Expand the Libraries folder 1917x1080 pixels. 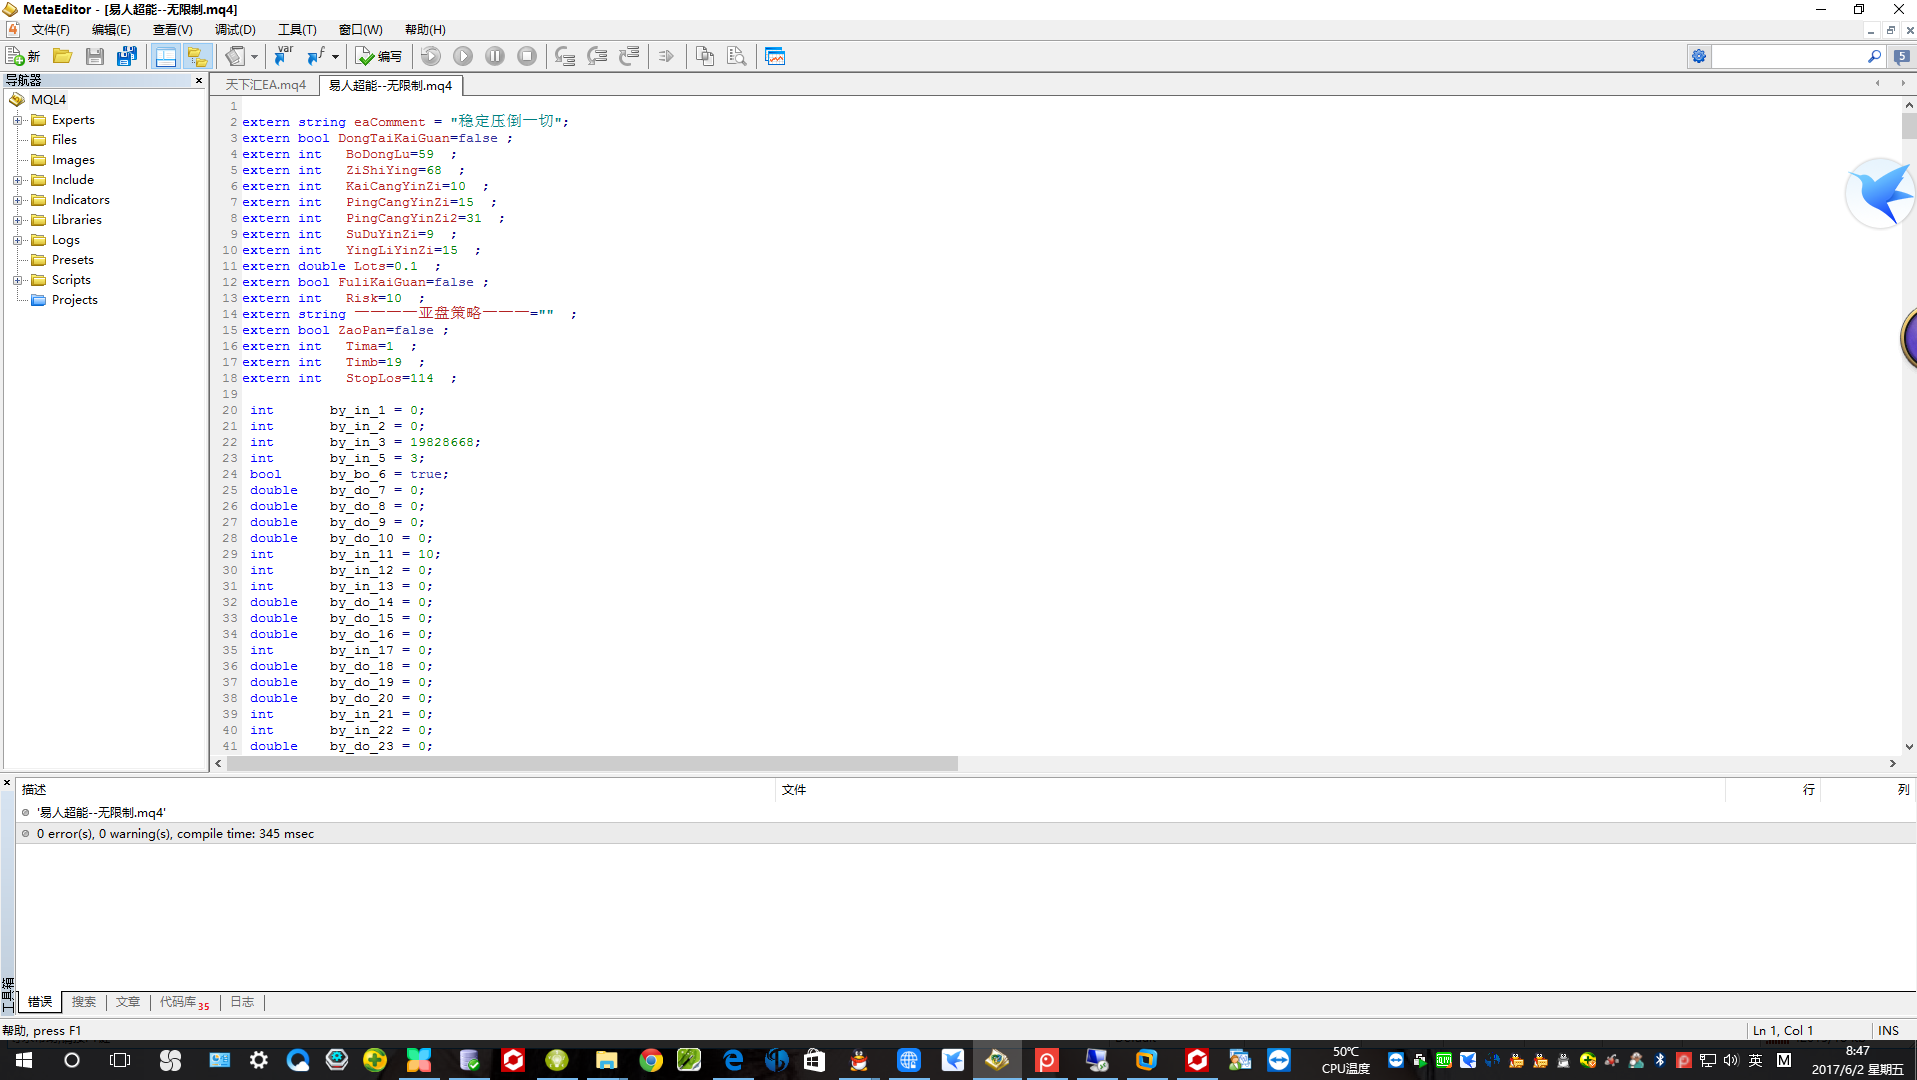[x=18, y=220]
